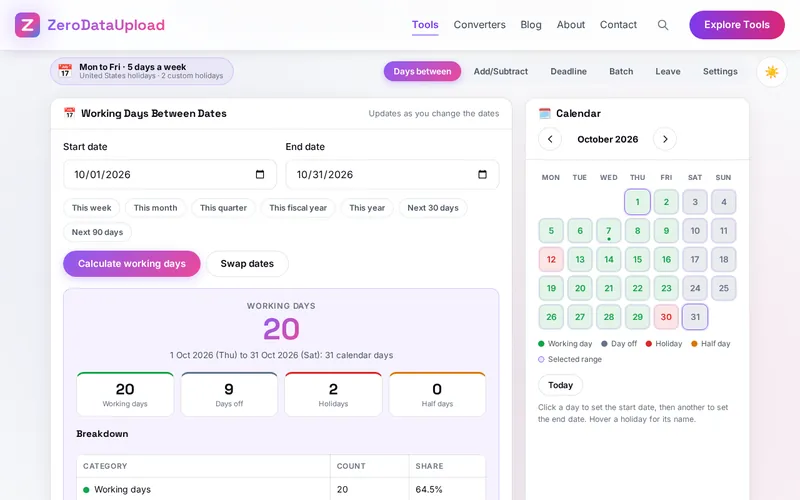Toggle the sun theme switch icon
The height and width of the screenshot is (500, 800).
(771, 72)
